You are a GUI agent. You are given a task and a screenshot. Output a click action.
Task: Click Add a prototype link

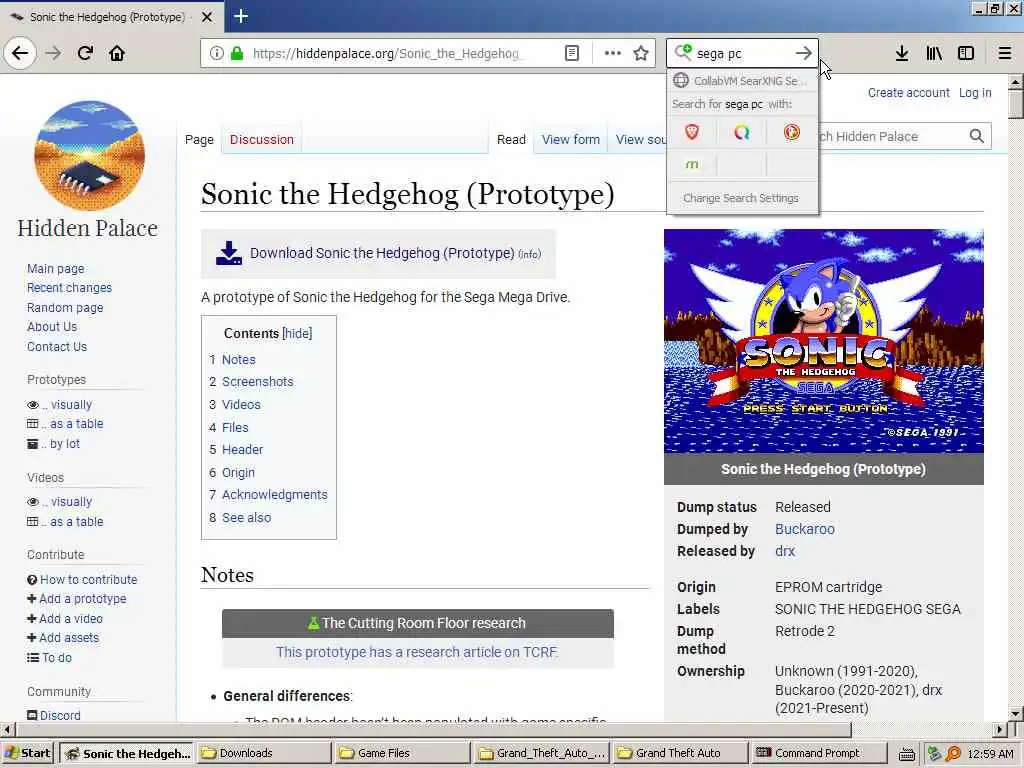click(x=77, y=598)
